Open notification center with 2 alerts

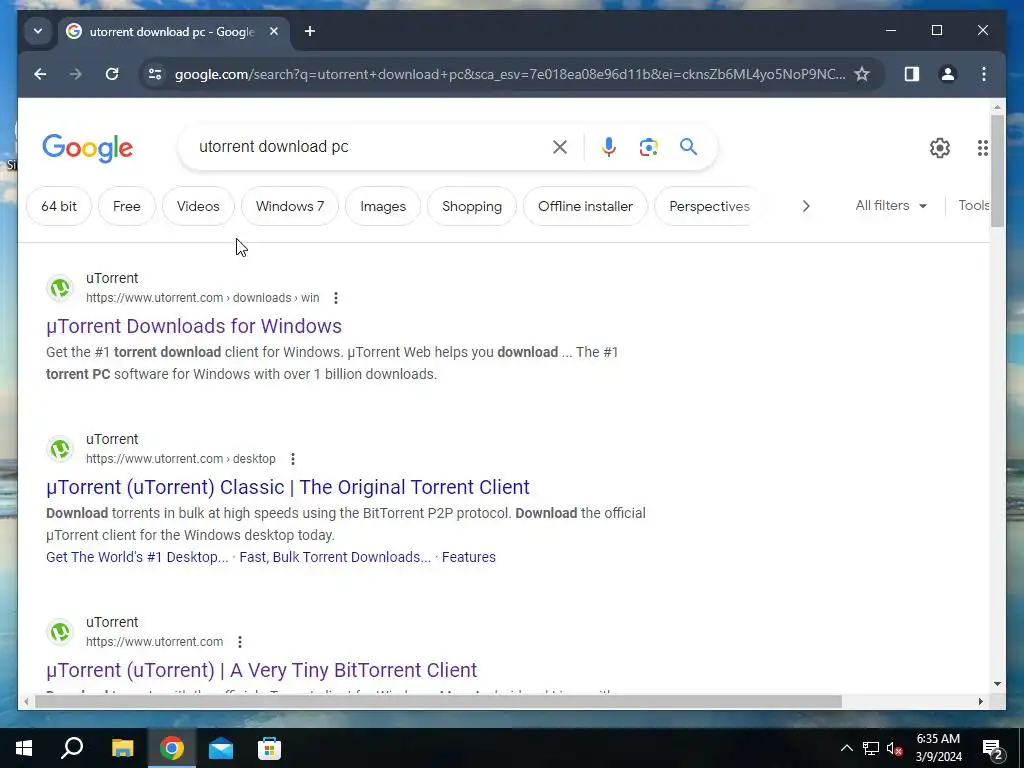(993, 750)
